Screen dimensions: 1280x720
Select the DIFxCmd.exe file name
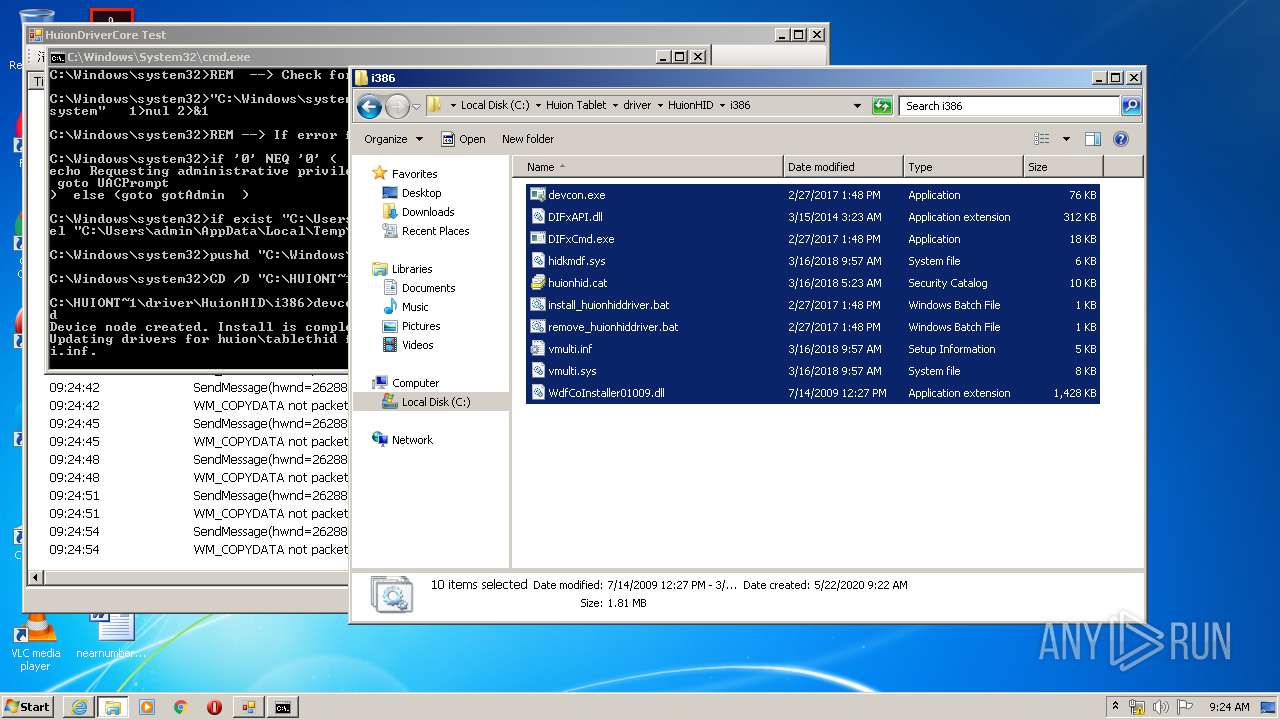tap(581, 239)
